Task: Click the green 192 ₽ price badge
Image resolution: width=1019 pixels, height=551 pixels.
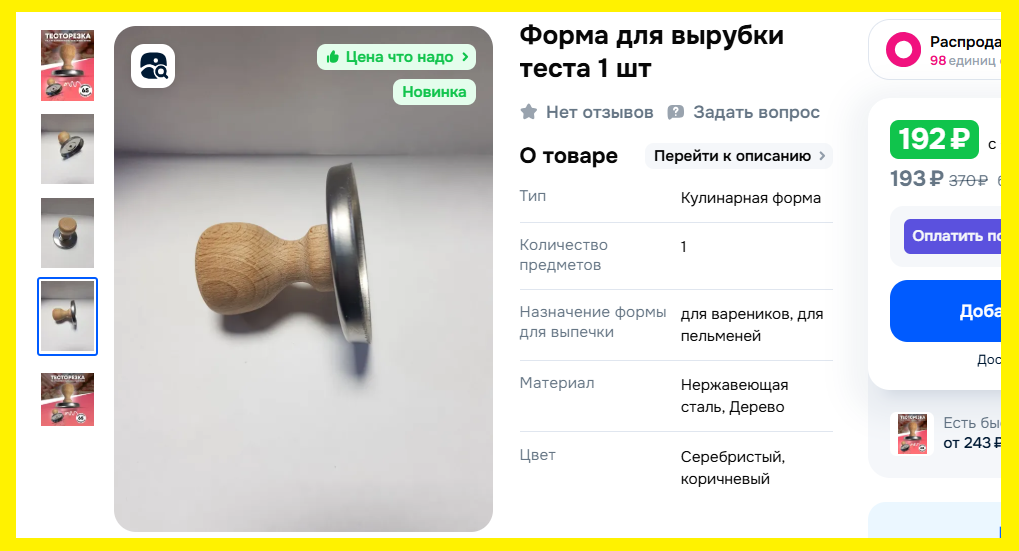Action: (934, 139)
